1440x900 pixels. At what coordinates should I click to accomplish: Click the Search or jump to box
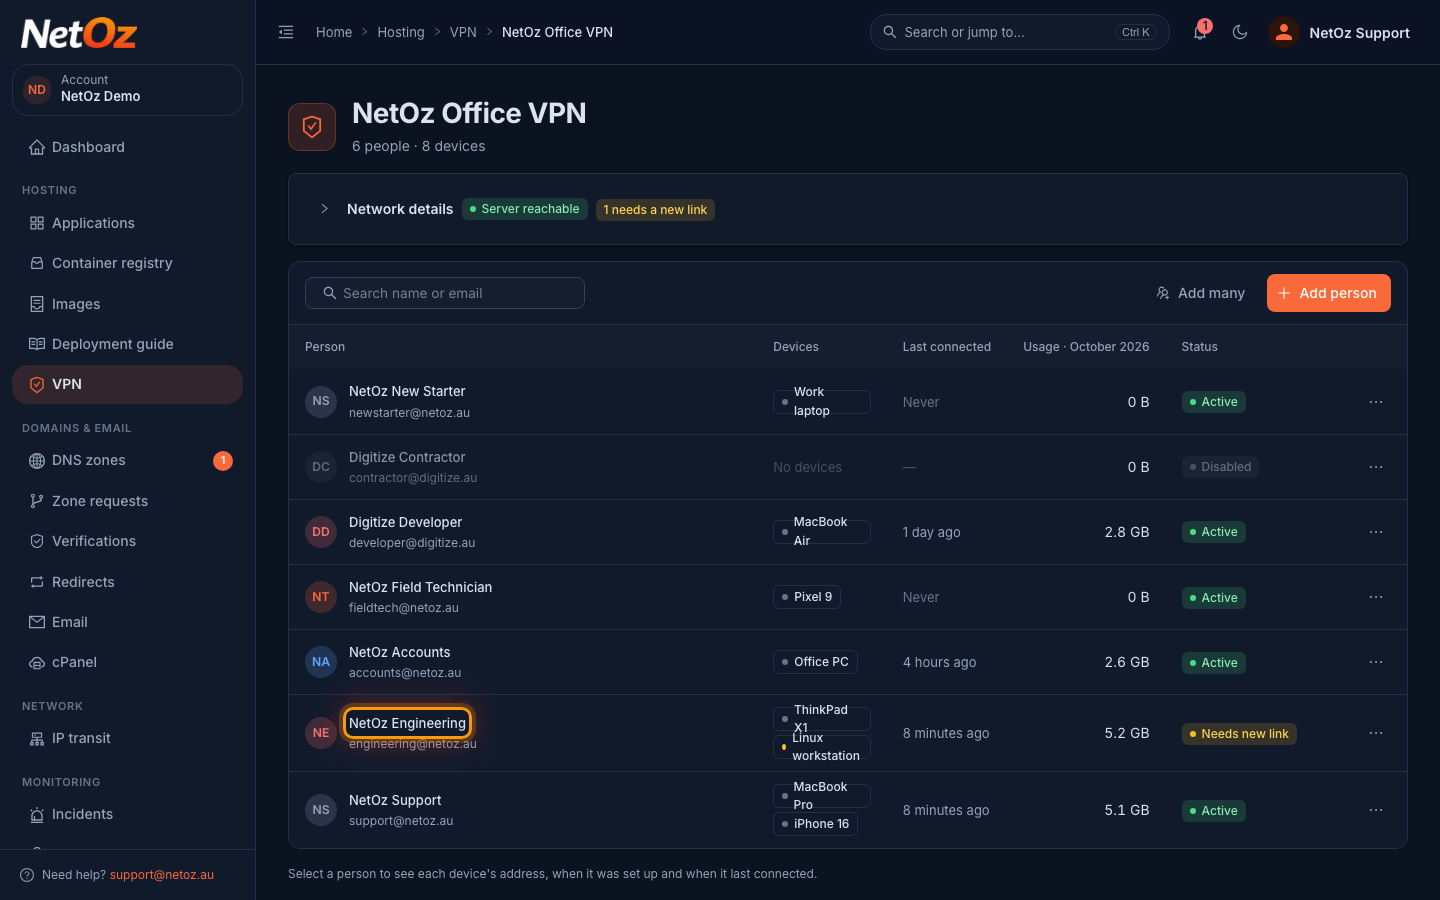(x=1020, y=32)
